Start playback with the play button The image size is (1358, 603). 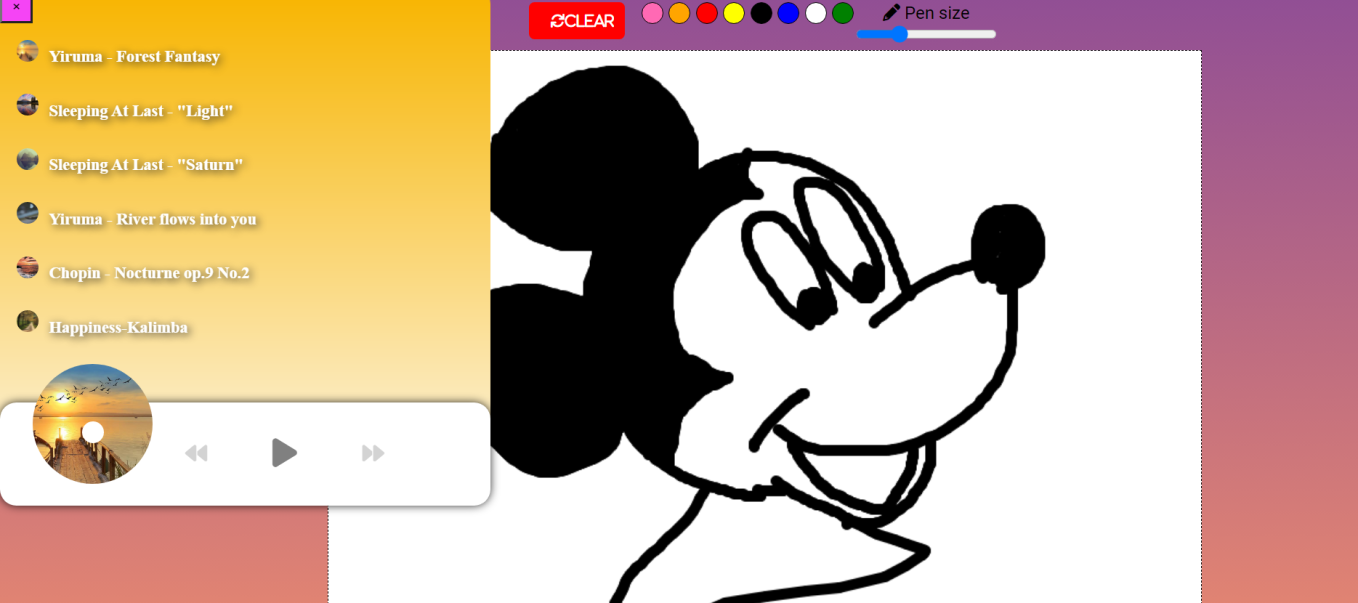pos(284,453)
